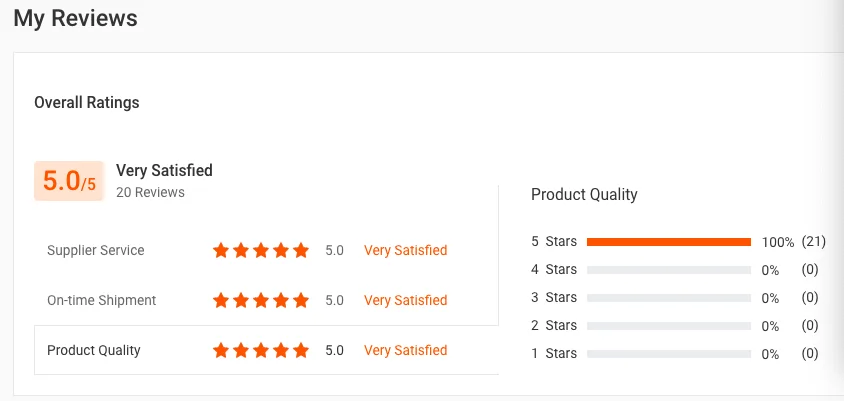Click Very Satisfied next to Product Quality

tap(405, 350)
